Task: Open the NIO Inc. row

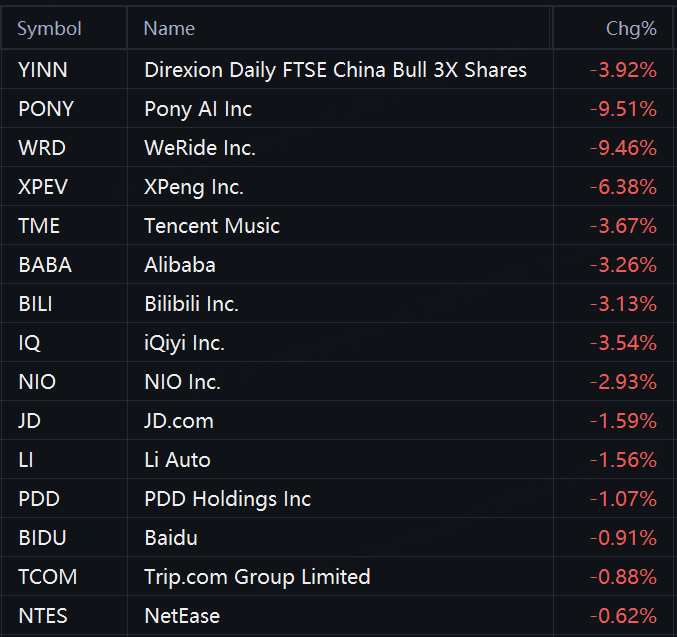Action: pyautogui.click(x=182, y=382)
